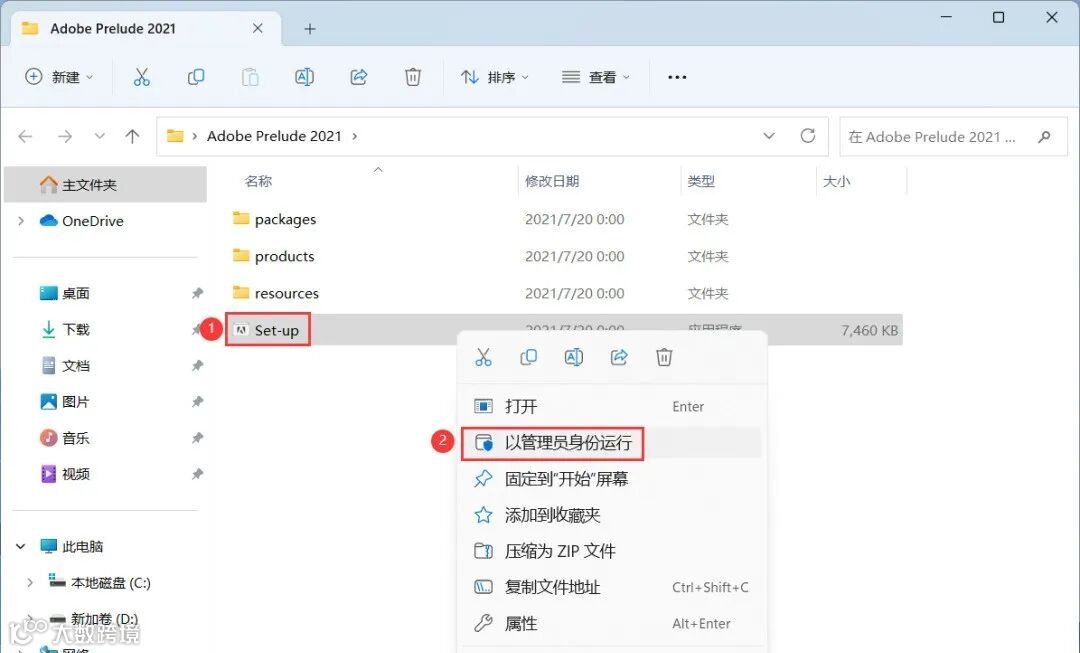Click the toolbar Share icon
Screen dimensions: 1080x653
[x=359, y=76]
